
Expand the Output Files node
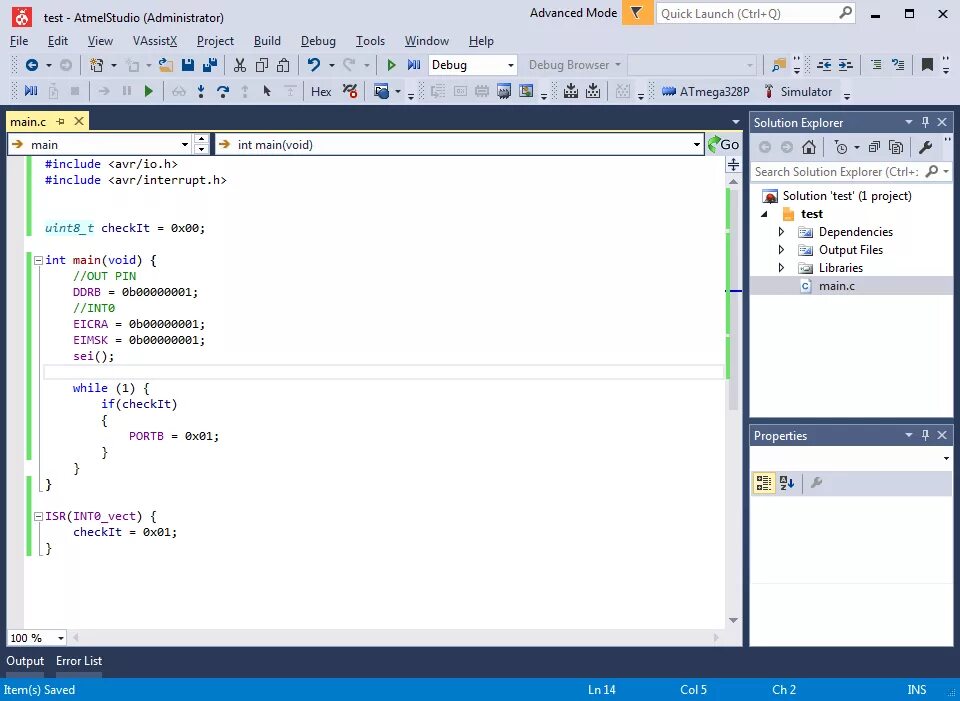point(781,250)
